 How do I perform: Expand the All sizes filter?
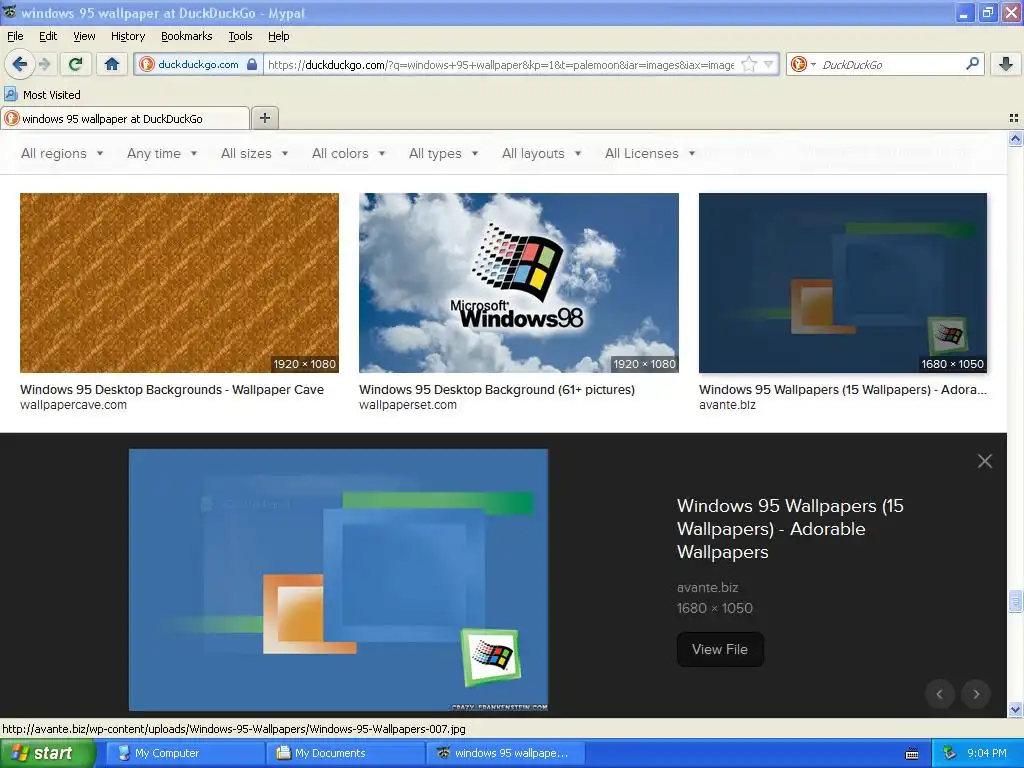(x=255, y=153)
